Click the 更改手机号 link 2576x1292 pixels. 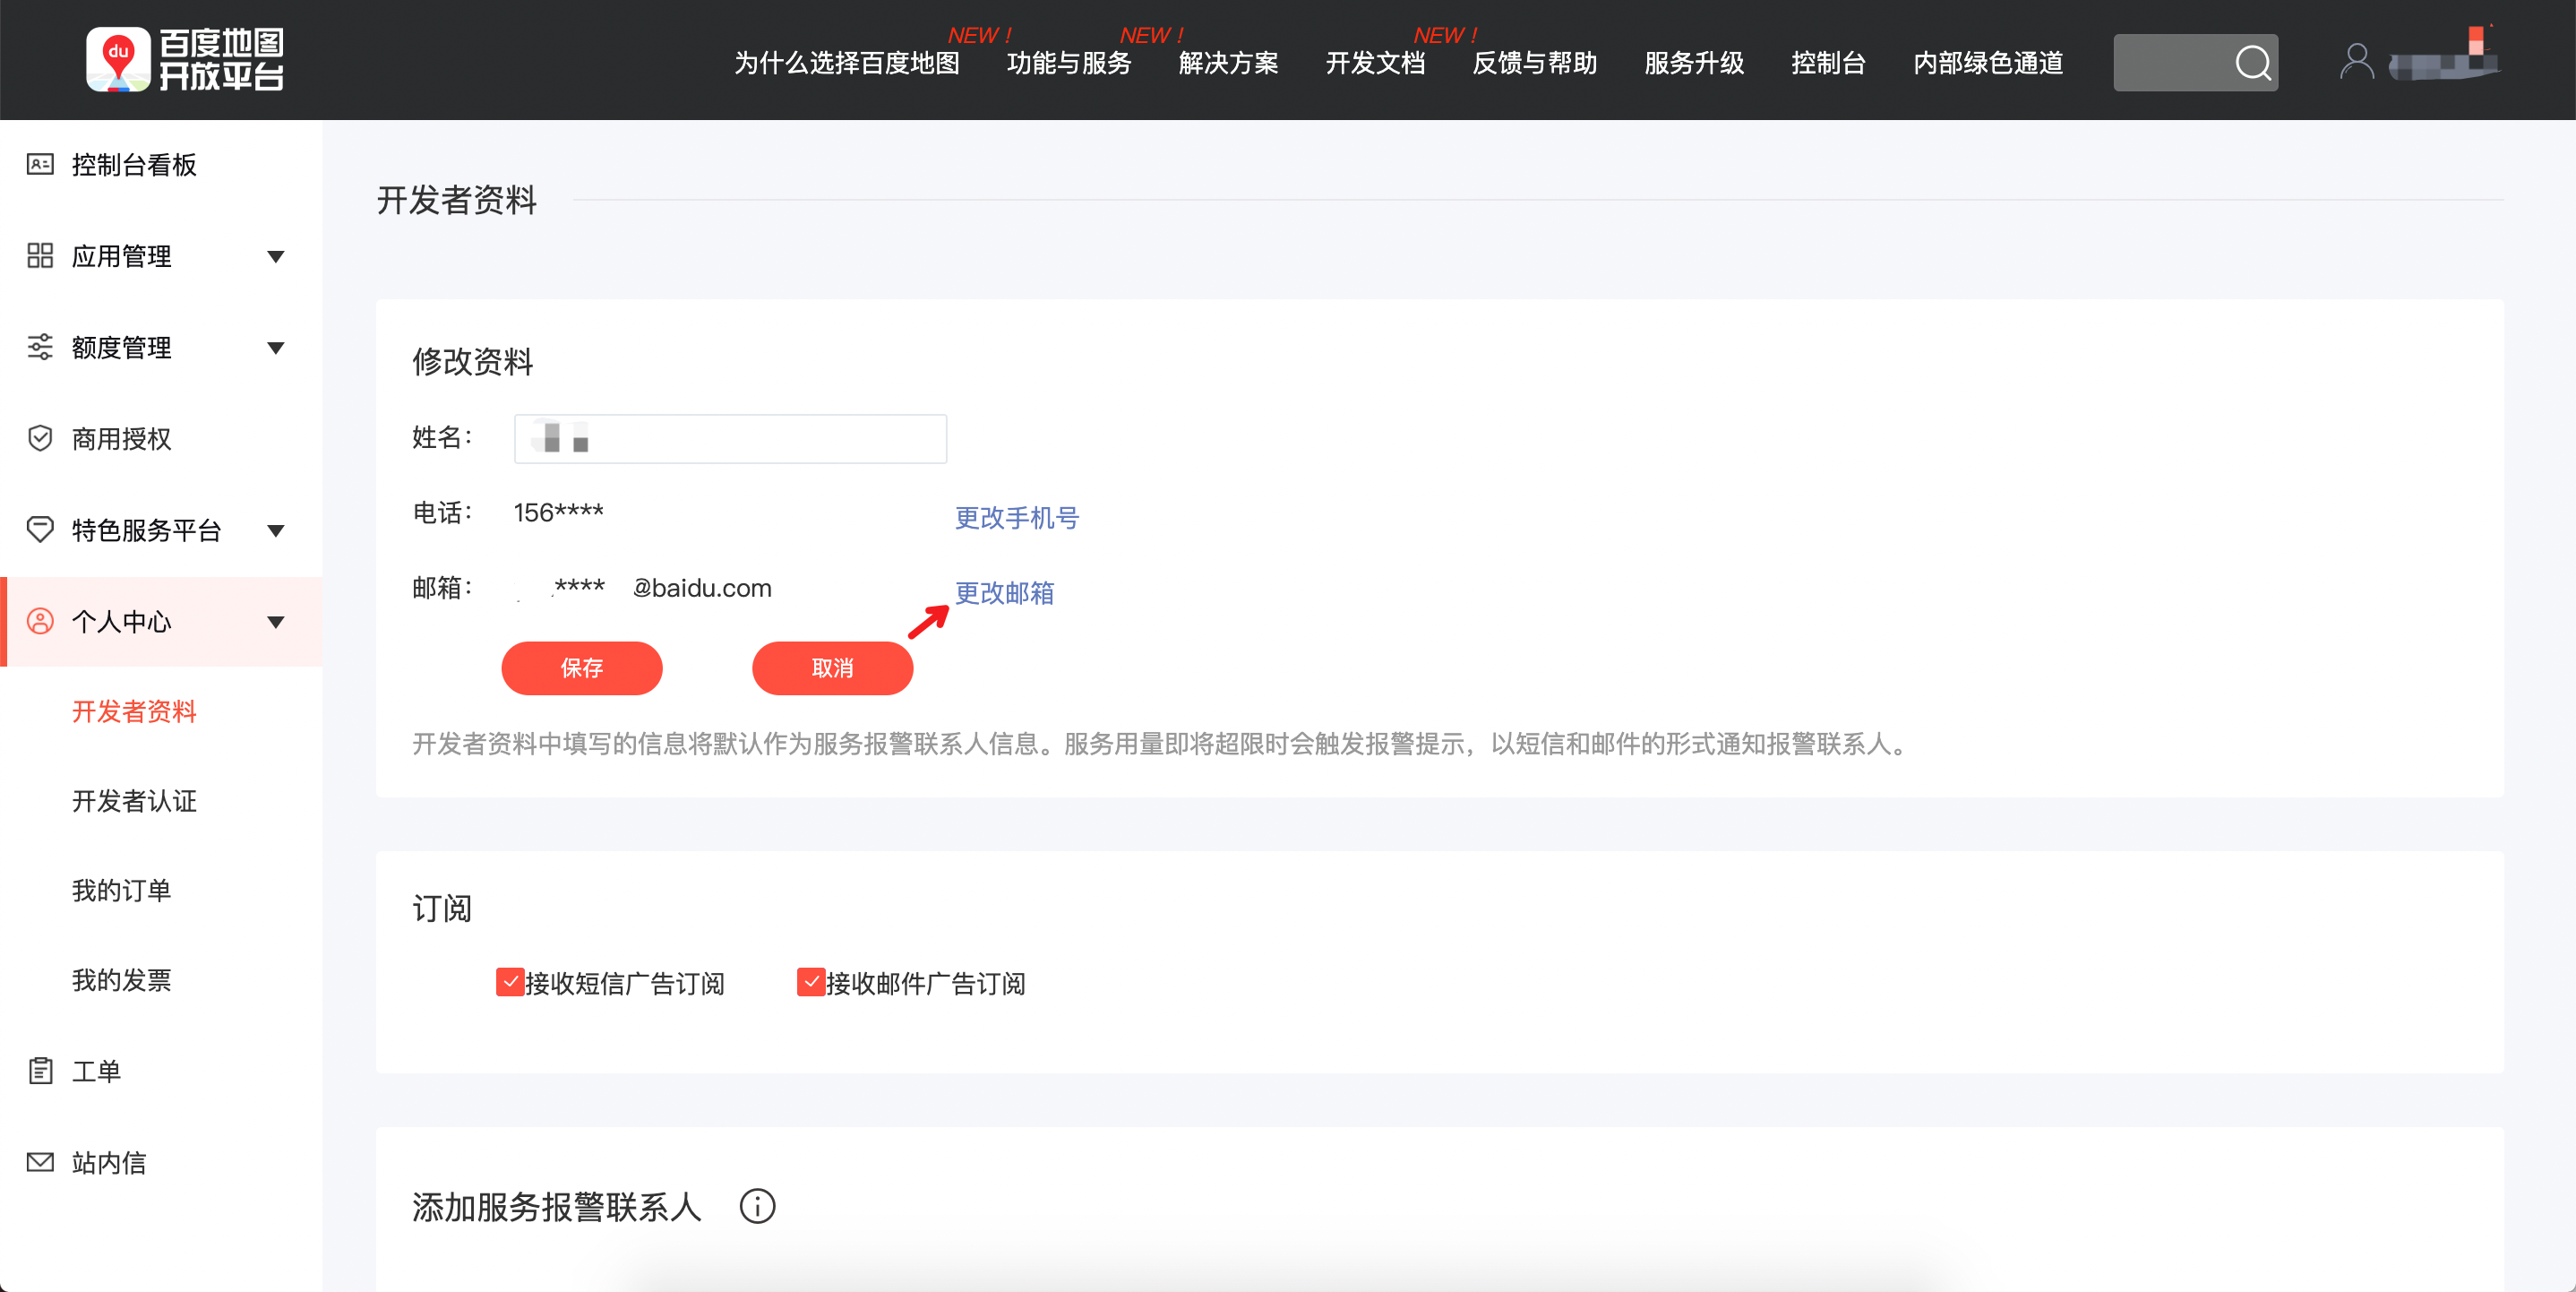tap(1017, 518)
